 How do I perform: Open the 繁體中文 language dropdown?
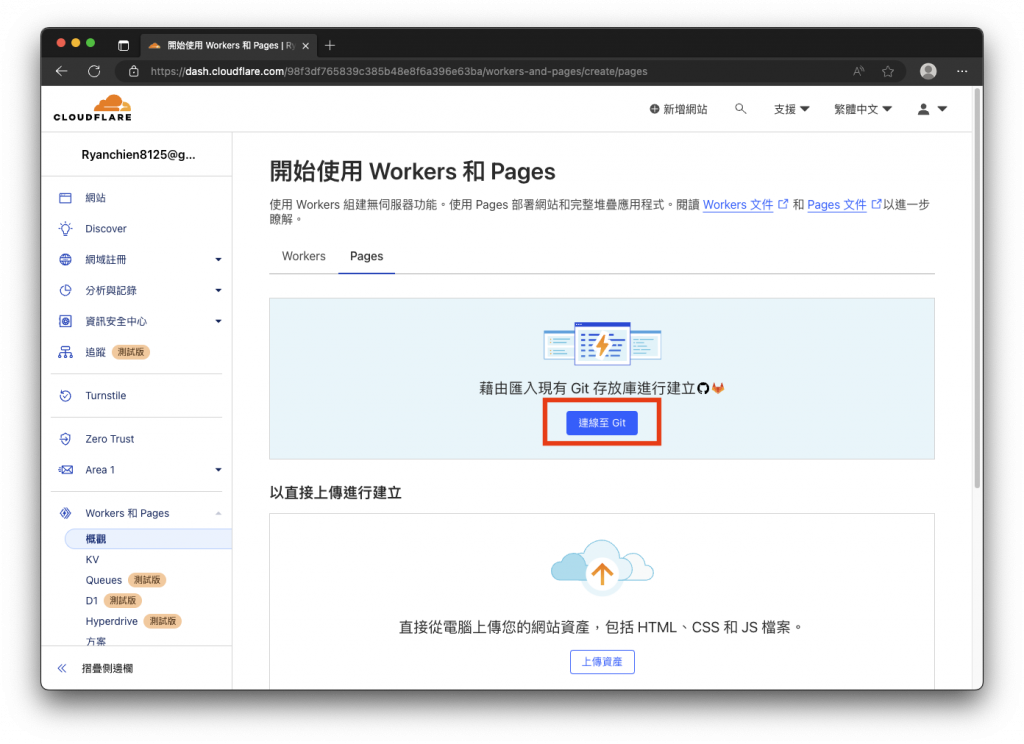(863, 109)
